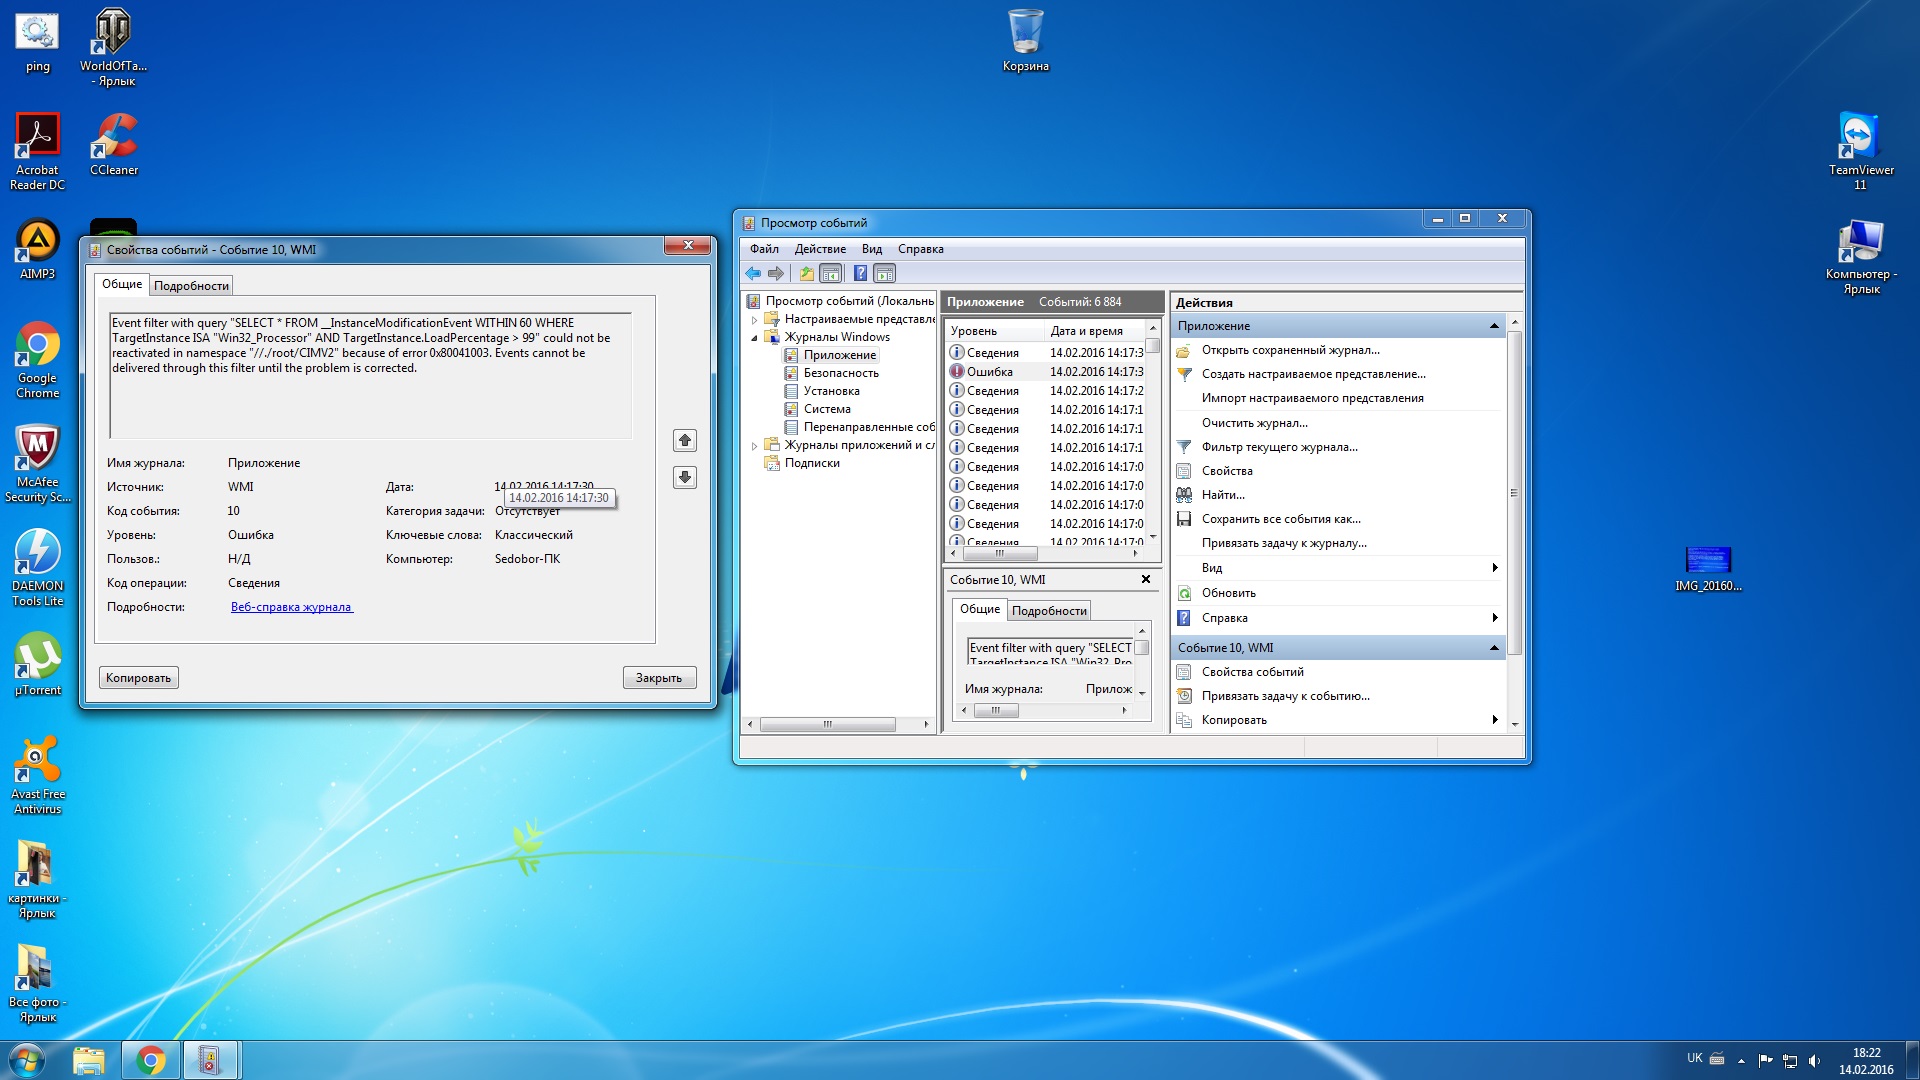This screenshot has height=1080, width=1920.
Task: Collapse the Приложение actions section header
Action: point(1494,326)
